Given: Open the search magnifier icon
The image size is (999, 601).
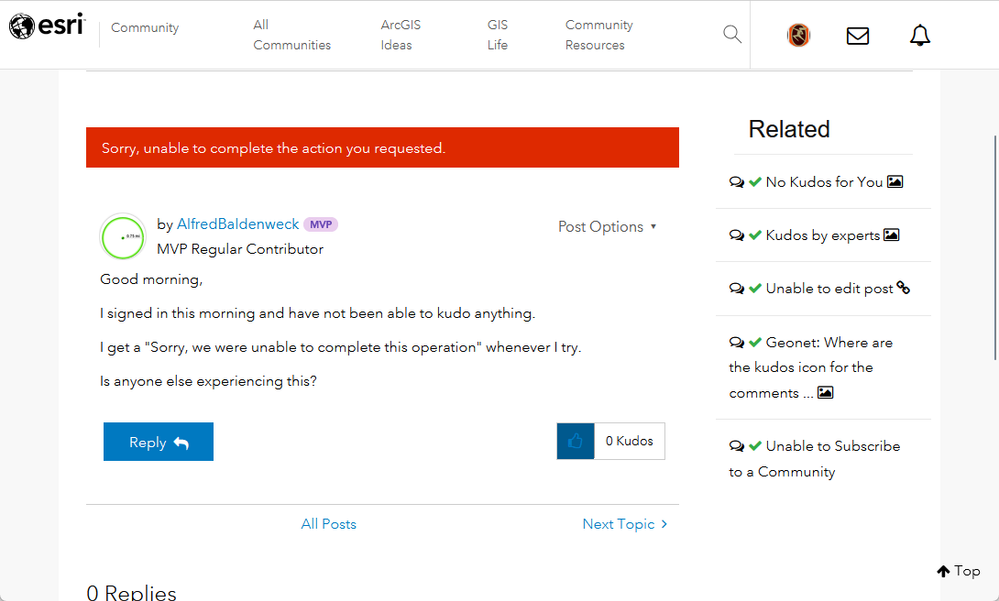Looking at the screenshot, I should point(732,34).
